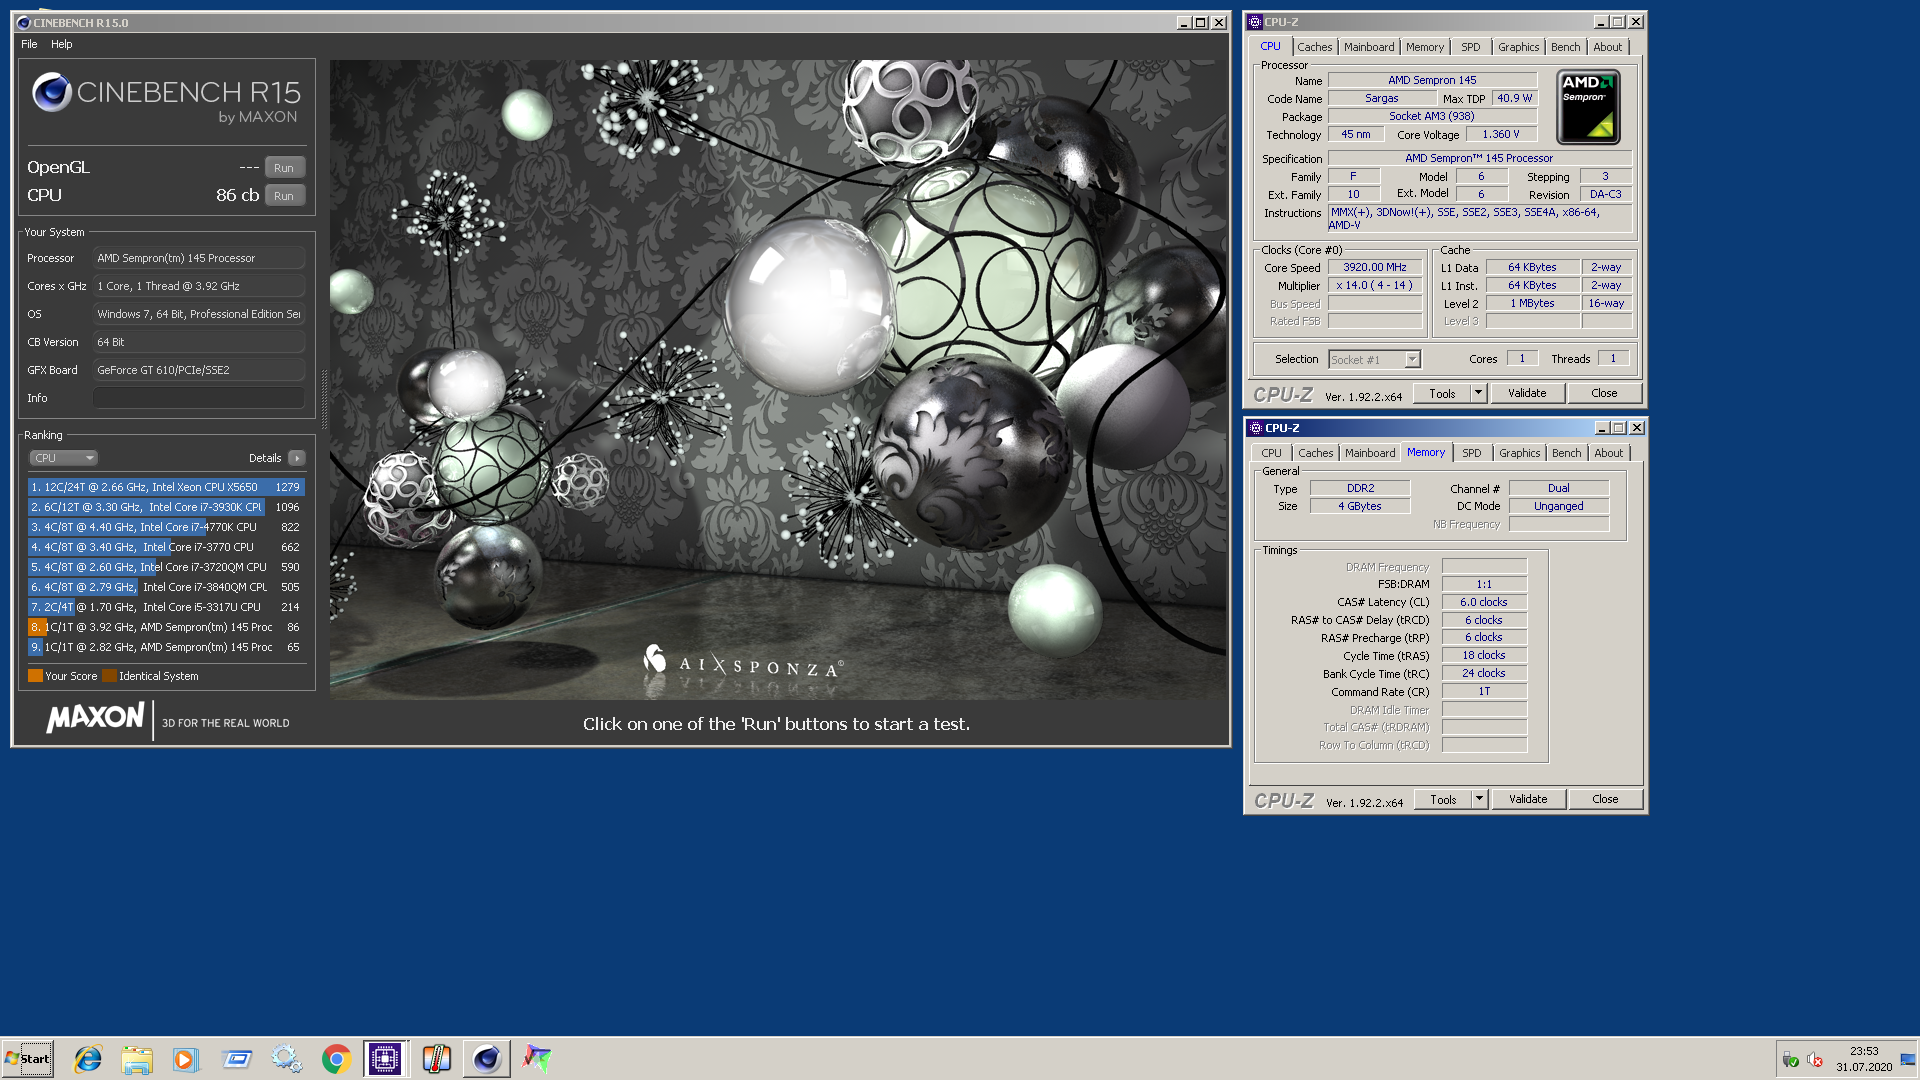Click top CPU-Z window title icon
The width and height of the screenshot is (1920, 1080).
coord(1255,22)
